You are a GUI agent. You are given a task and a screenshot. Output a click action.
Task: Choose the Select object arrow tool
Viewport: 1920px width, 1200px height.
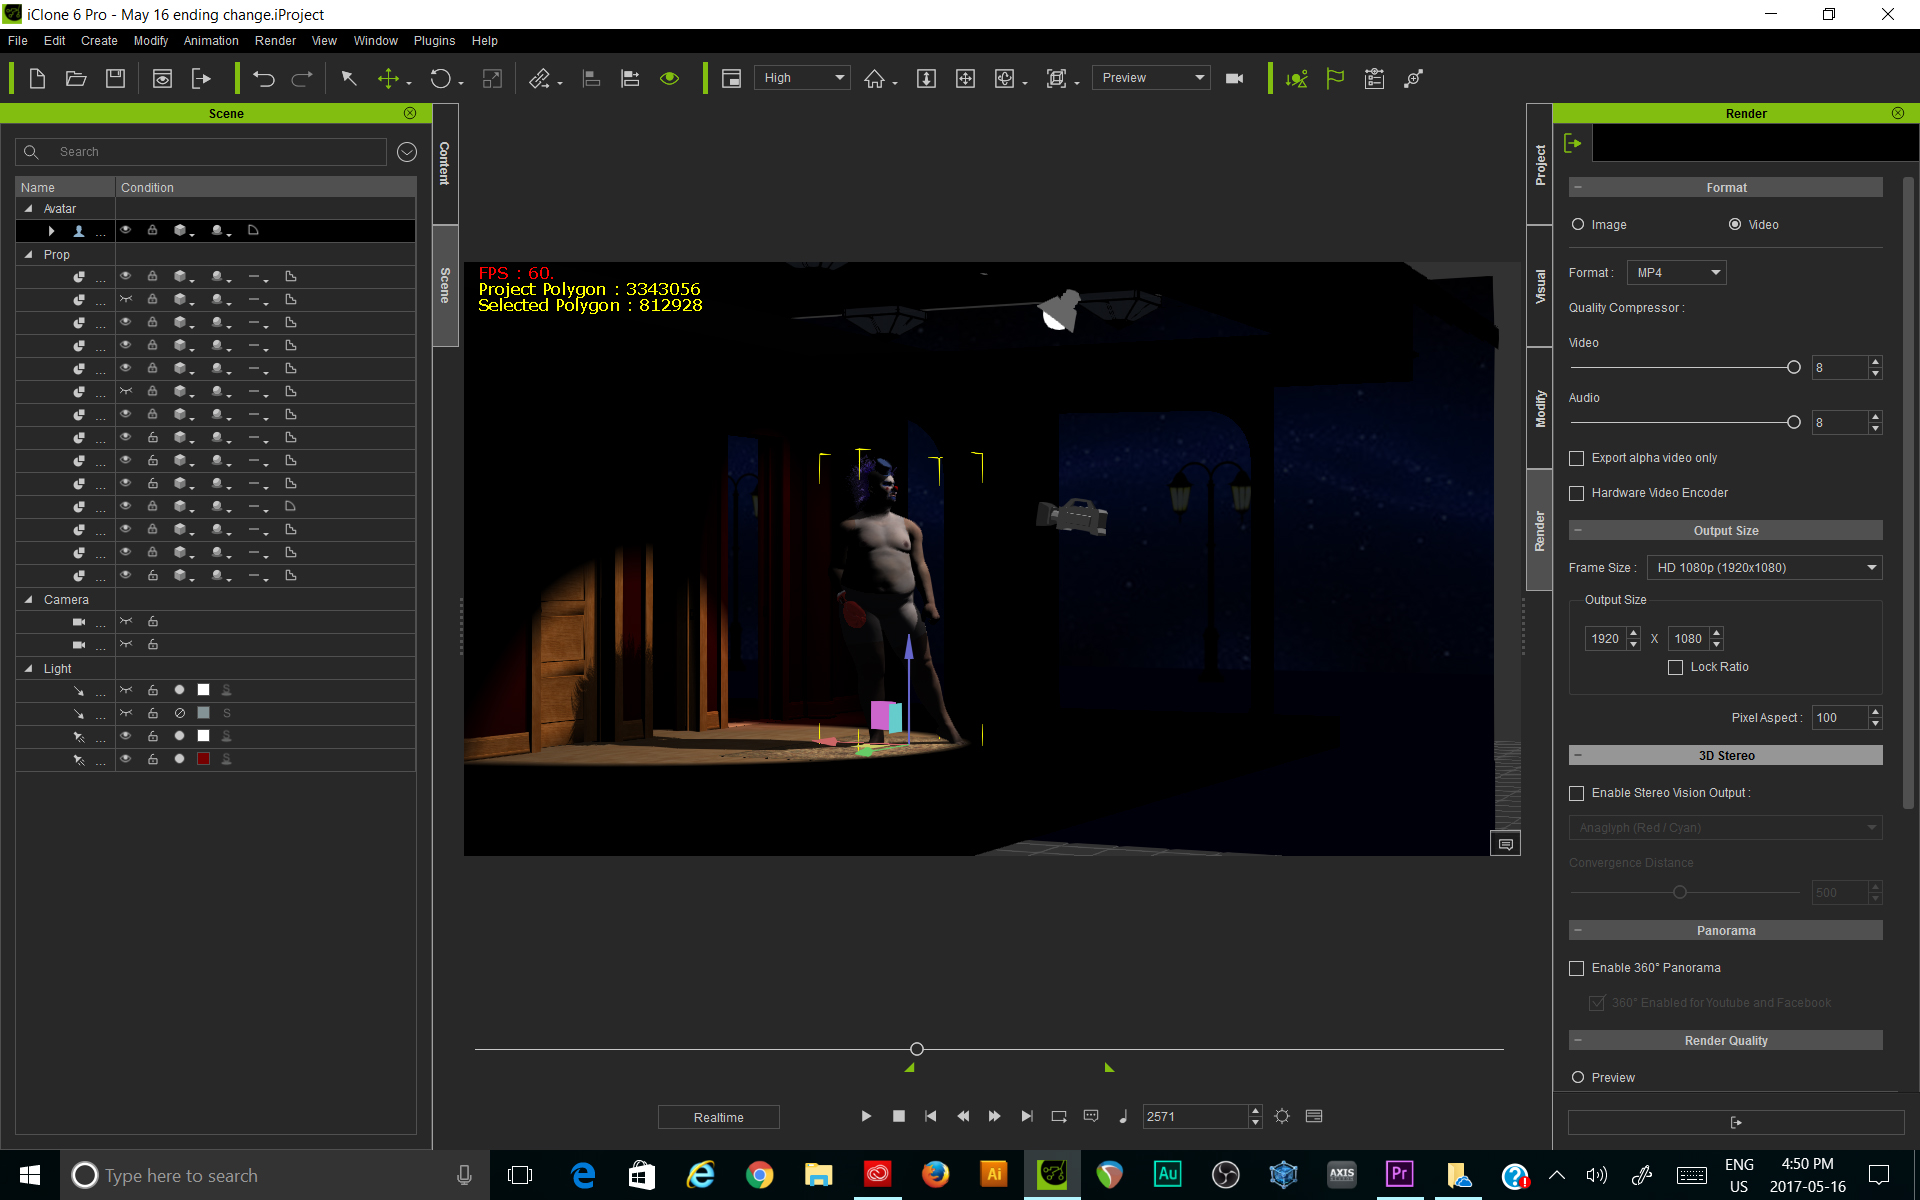pos(349,78)
